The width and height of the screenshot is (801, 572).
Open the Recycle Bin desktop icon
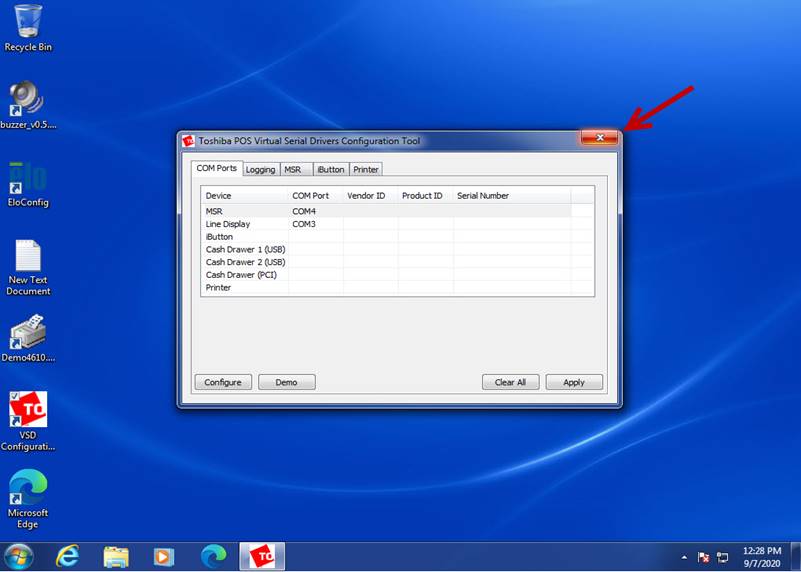[x=28, y=22]
